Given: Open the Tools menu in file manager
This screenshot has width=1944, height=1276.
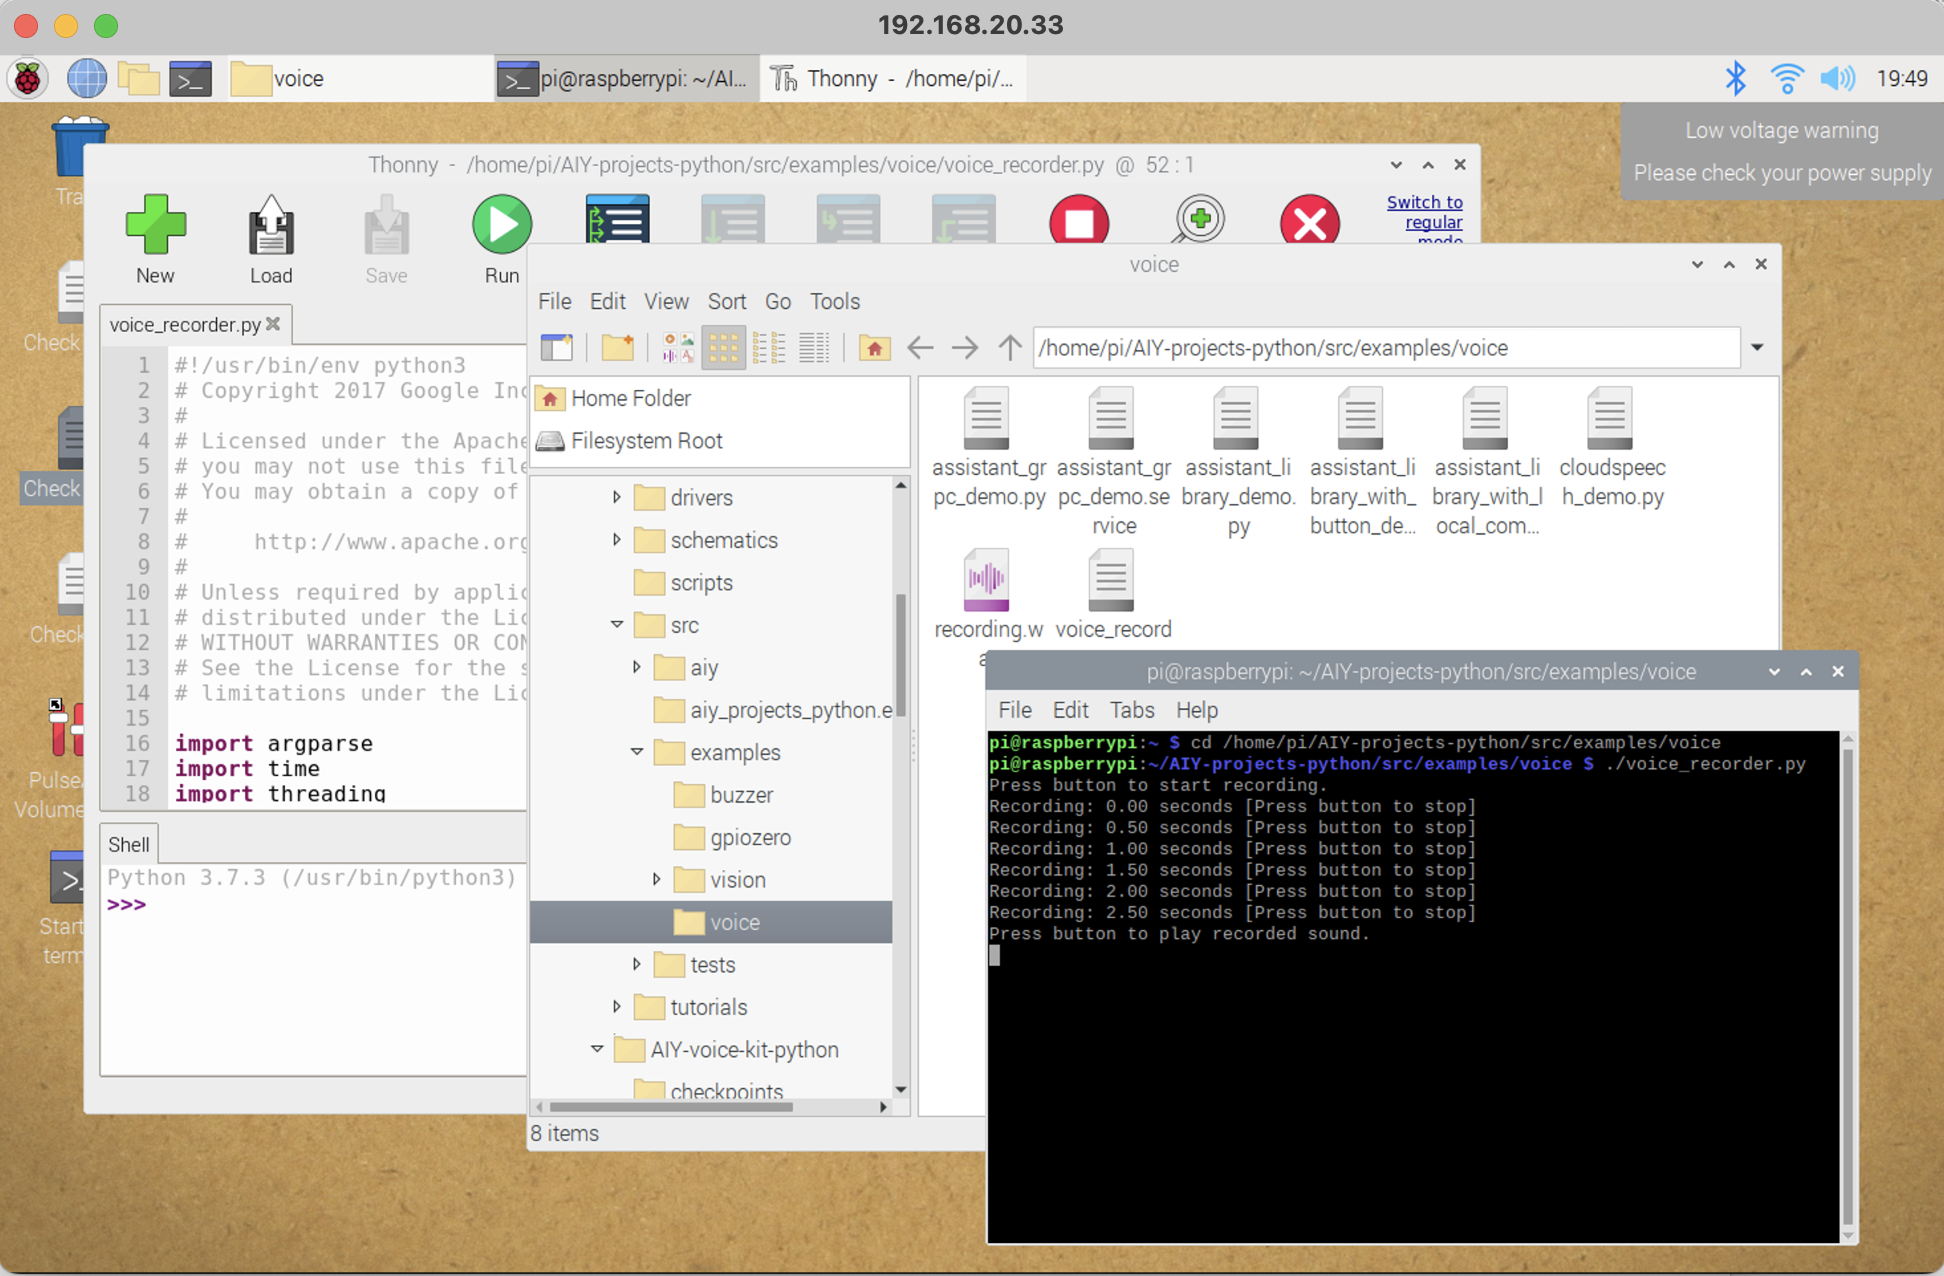Looking at the screenshot, I should (x=834, y=301).
